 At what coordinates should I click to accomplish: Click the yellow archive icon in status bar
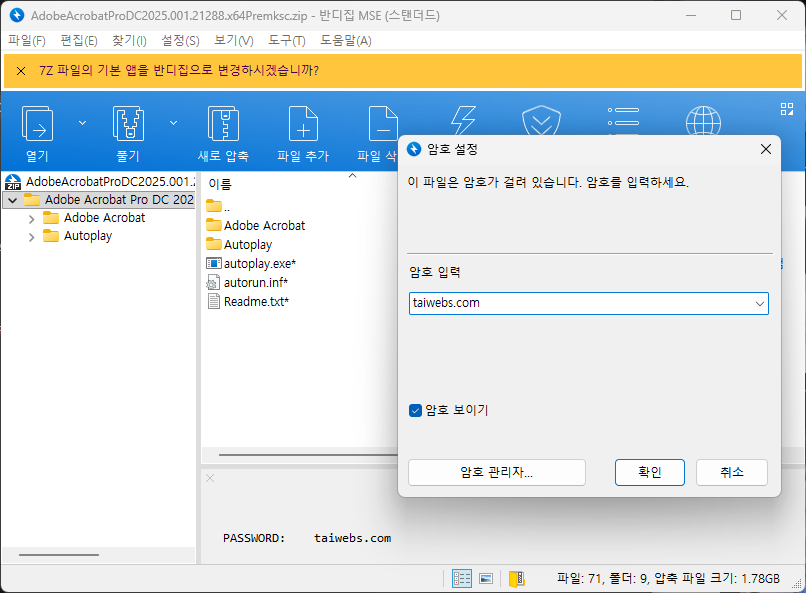click(517, 579)
